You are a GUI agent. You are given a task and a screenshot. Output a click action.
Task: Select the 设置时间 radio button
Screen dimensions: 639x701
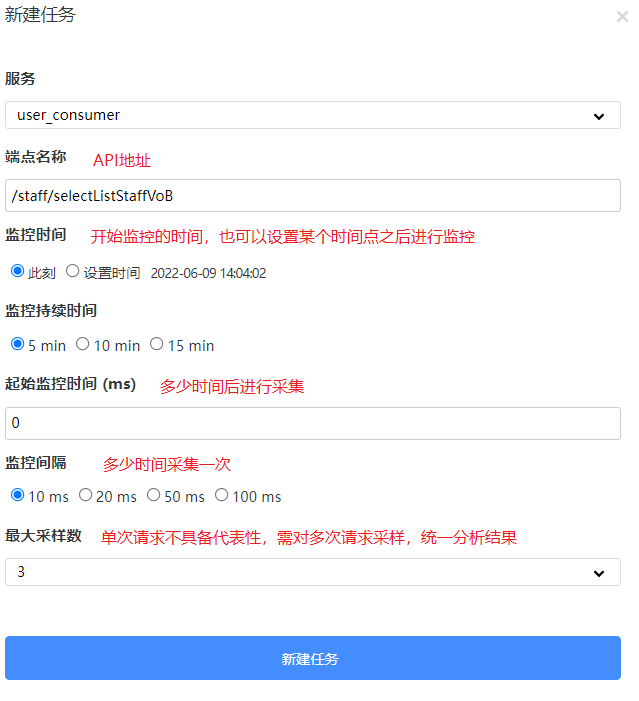click(x=73, y=271)
